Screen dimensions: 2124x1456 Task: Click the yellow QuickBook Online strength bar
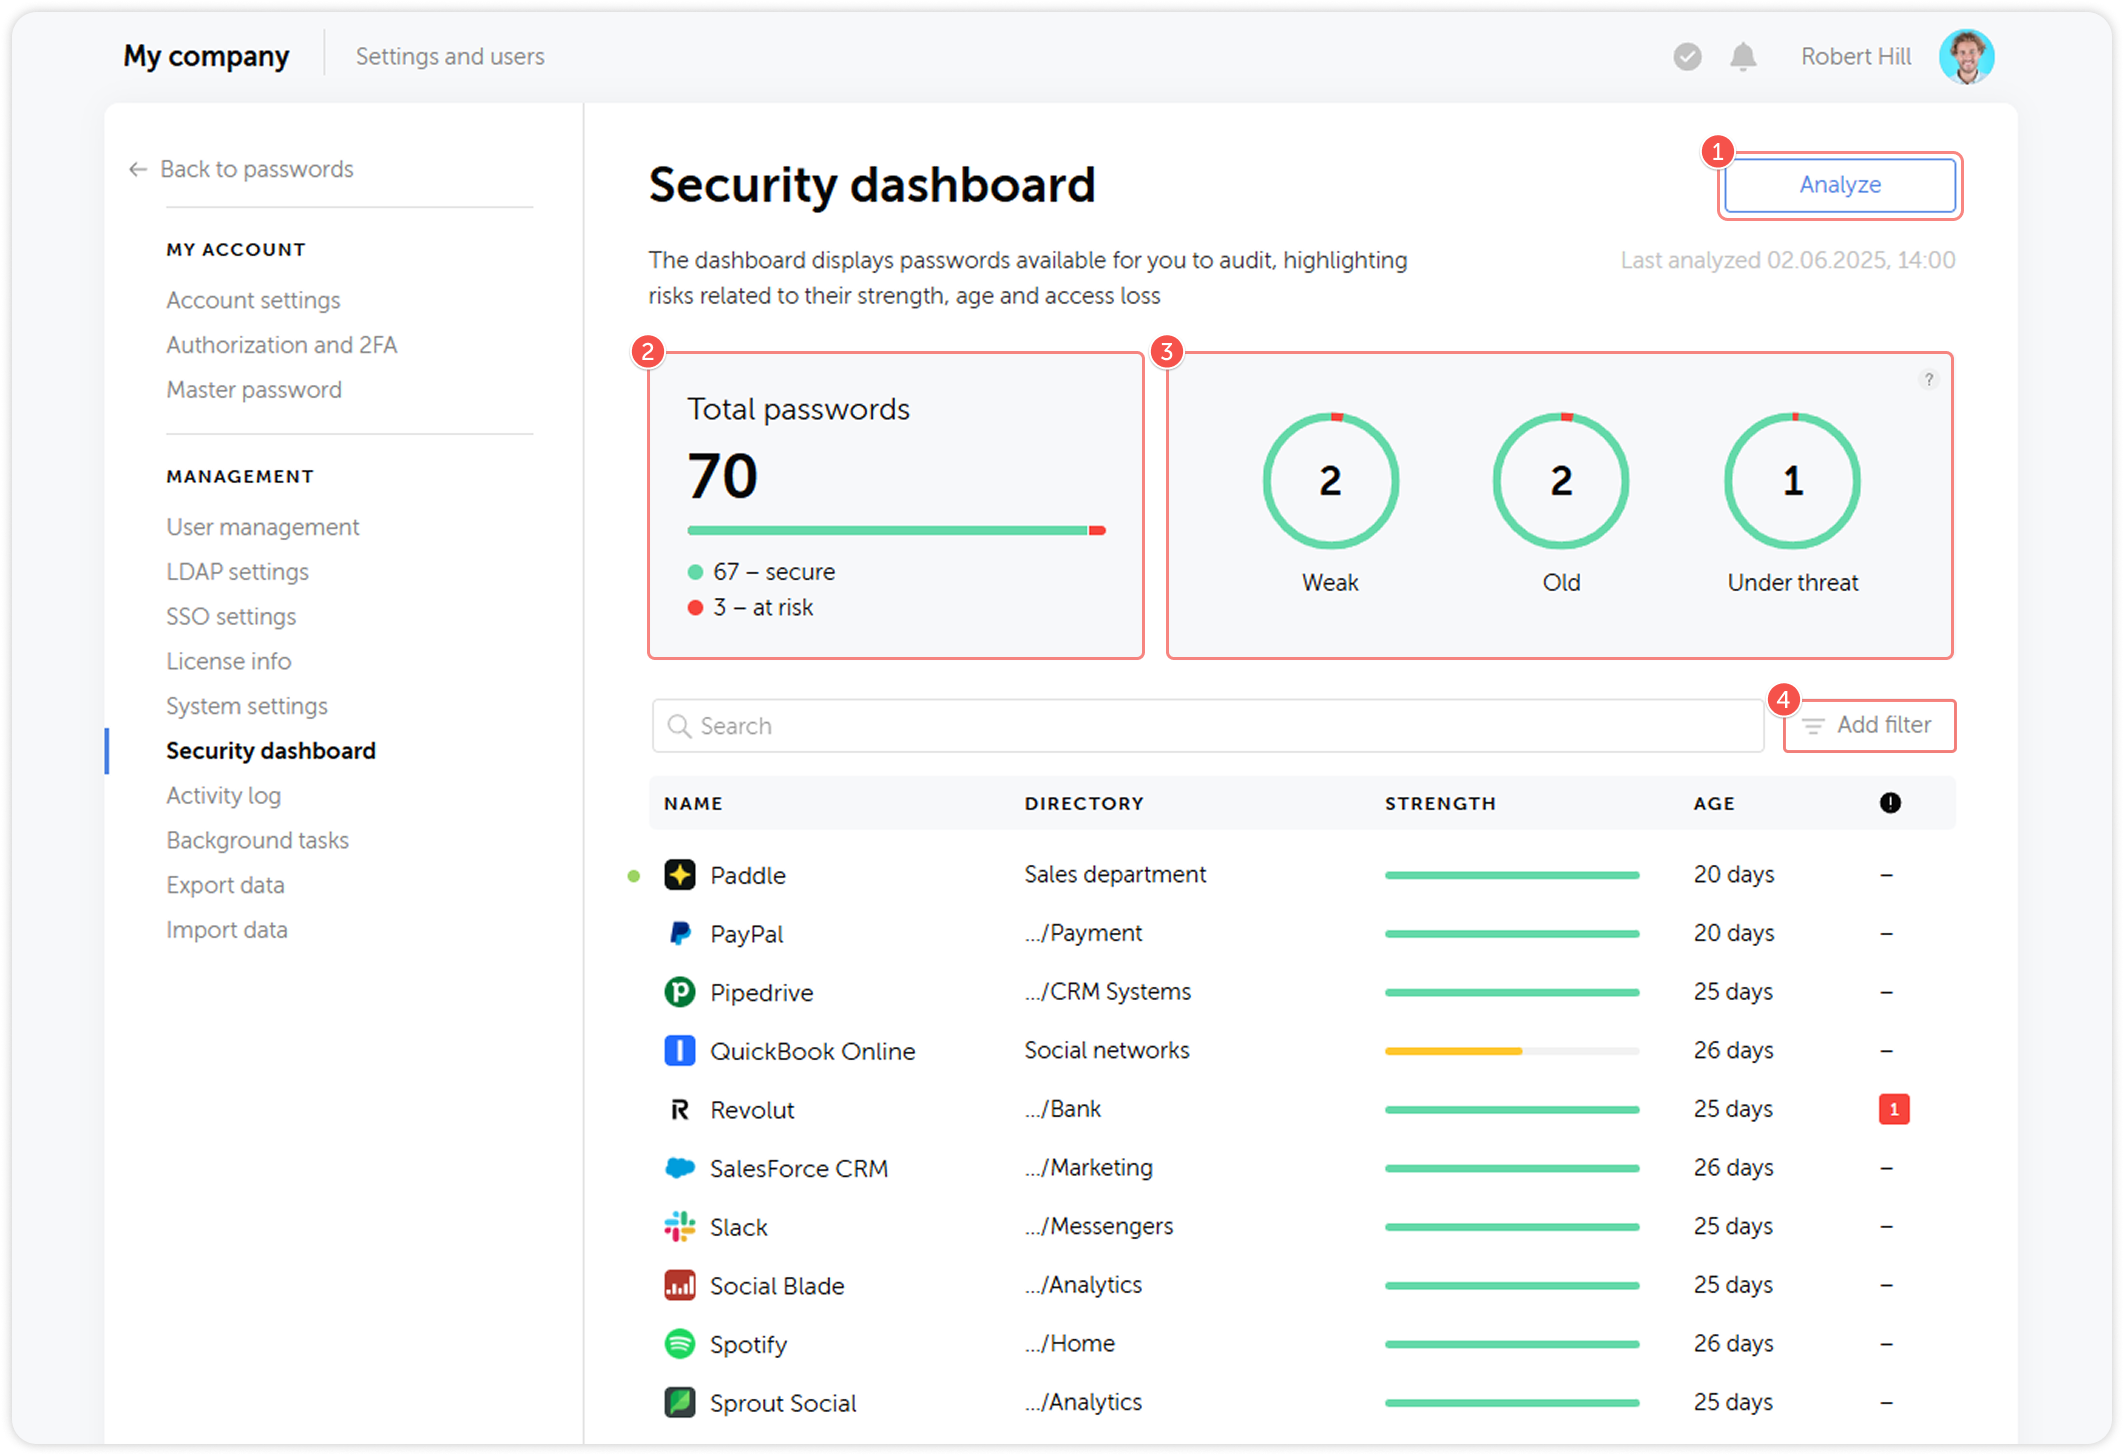pos(1512,1051)
